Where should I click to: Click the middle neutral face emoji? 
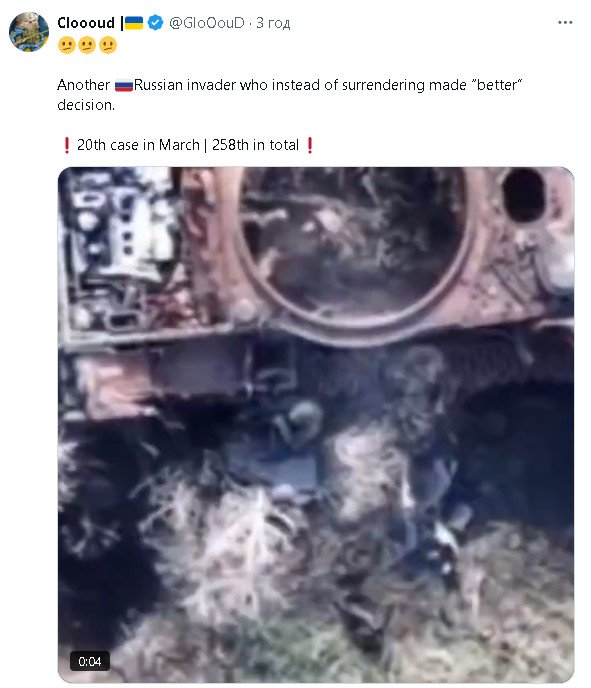[x=87, y=45]
